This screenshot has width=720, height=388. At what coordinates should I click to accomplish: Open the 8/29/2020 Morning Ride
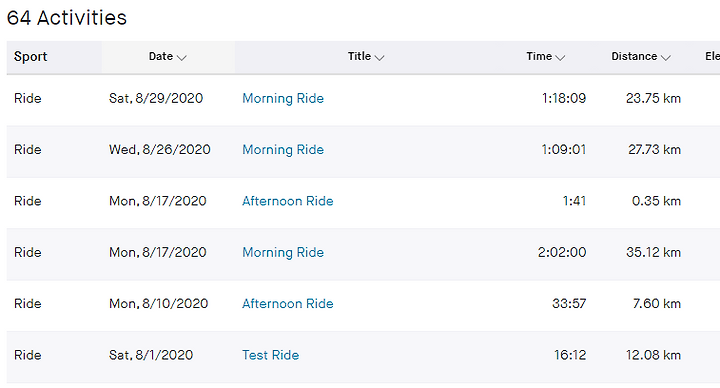point(283,98)
